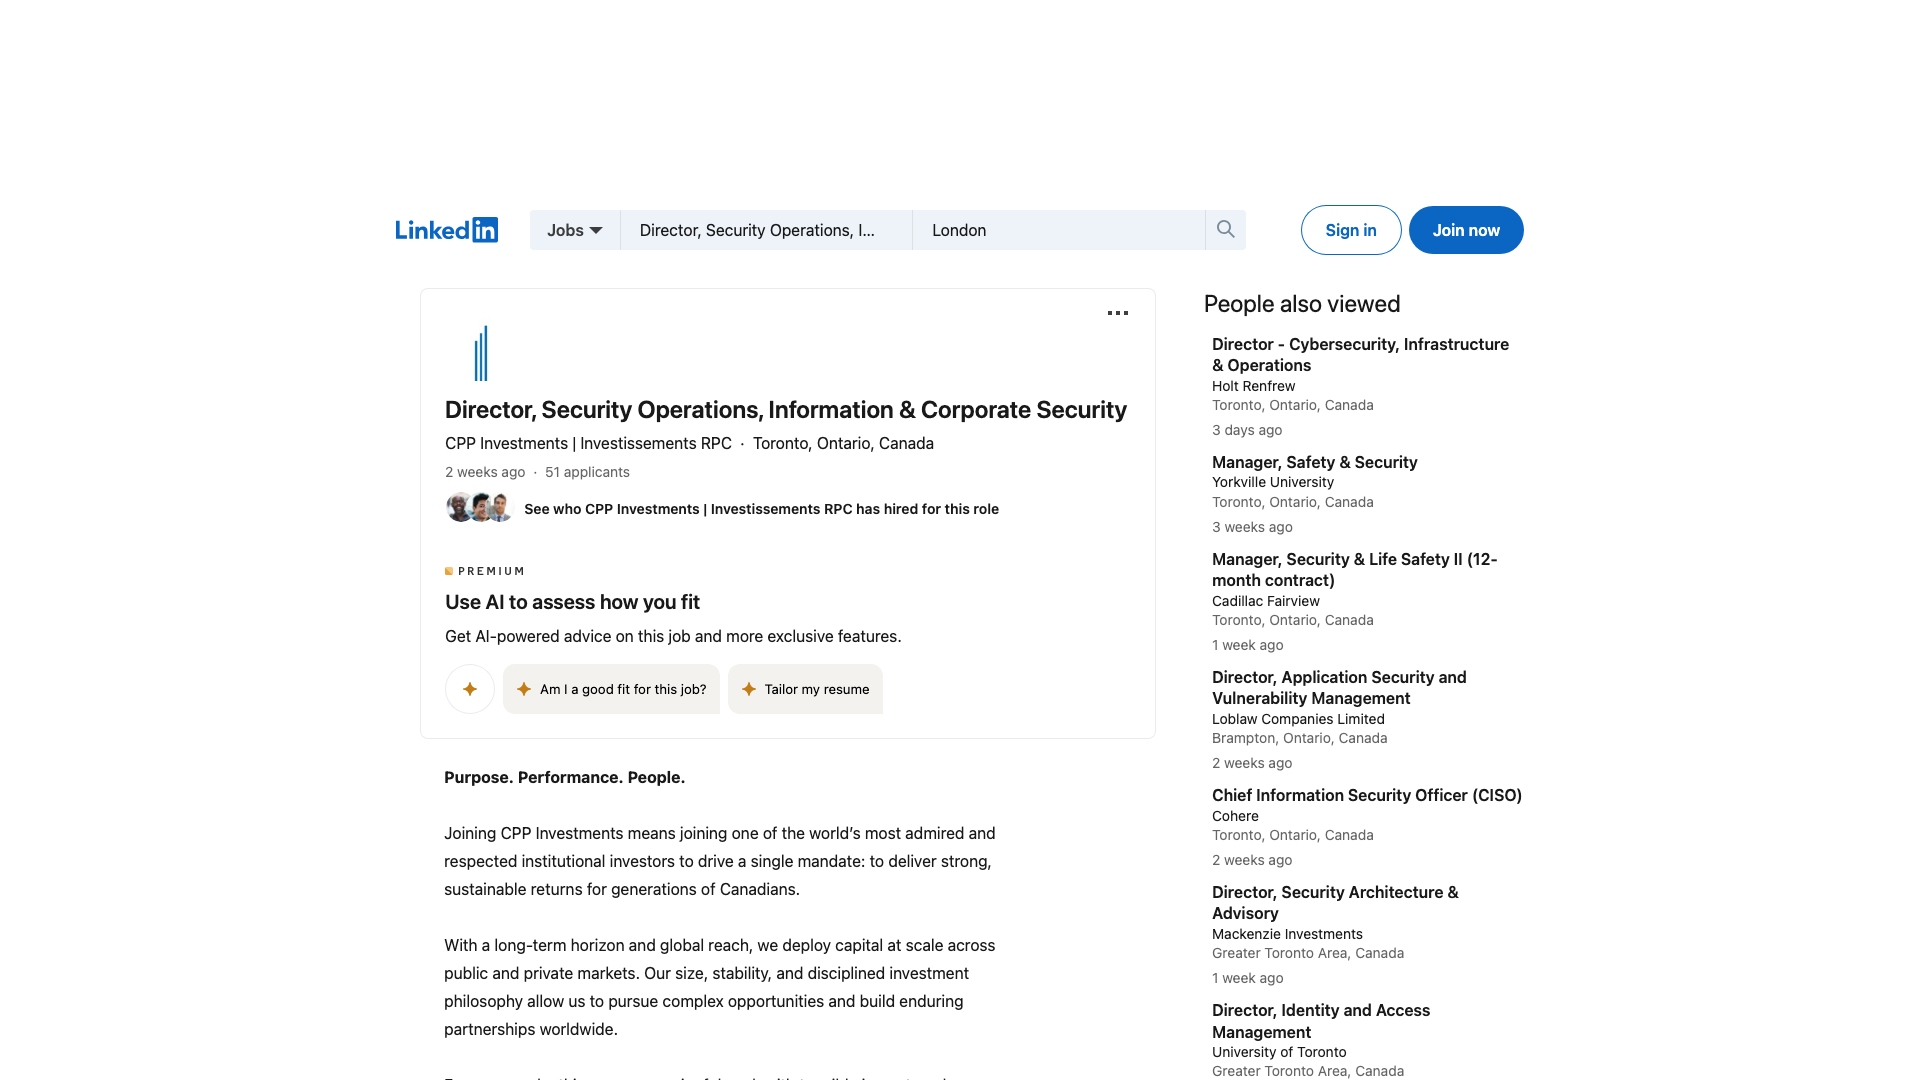Edit the job title search field

click(766, 230)
